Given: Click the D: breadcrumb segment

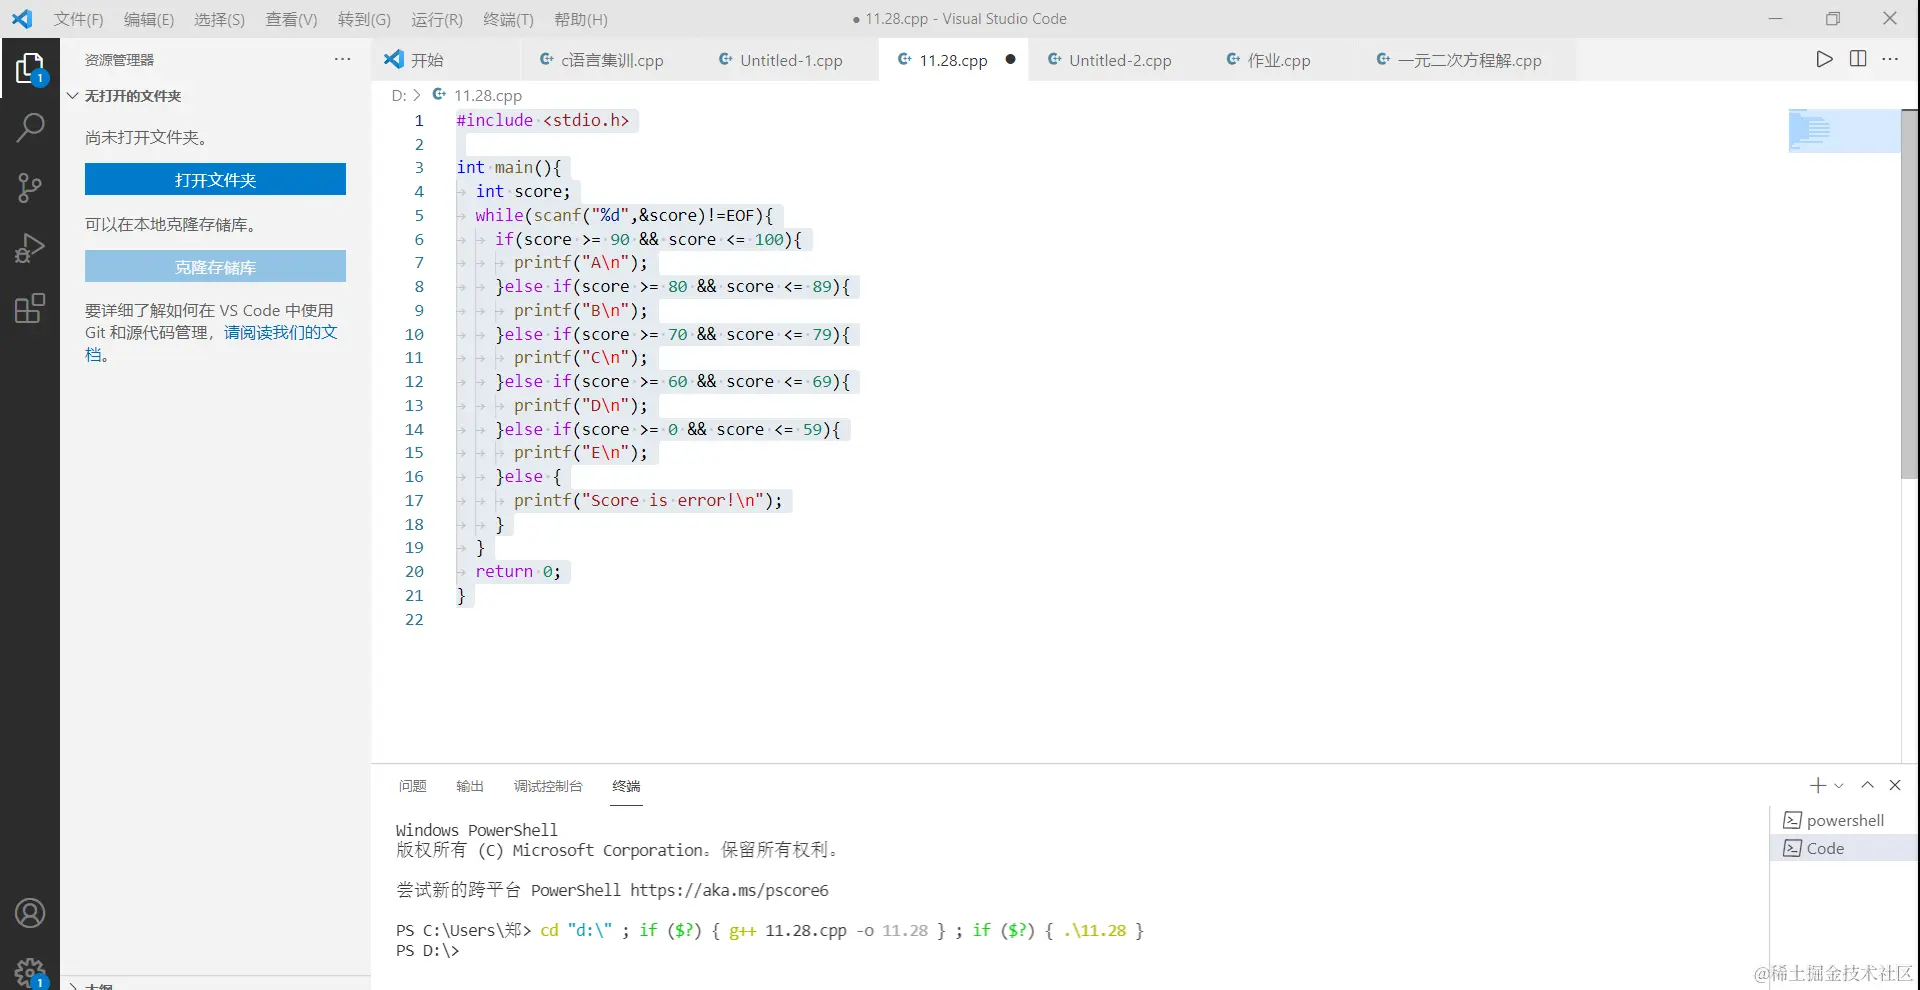Looking at the screenshot, I should (399, 95).
